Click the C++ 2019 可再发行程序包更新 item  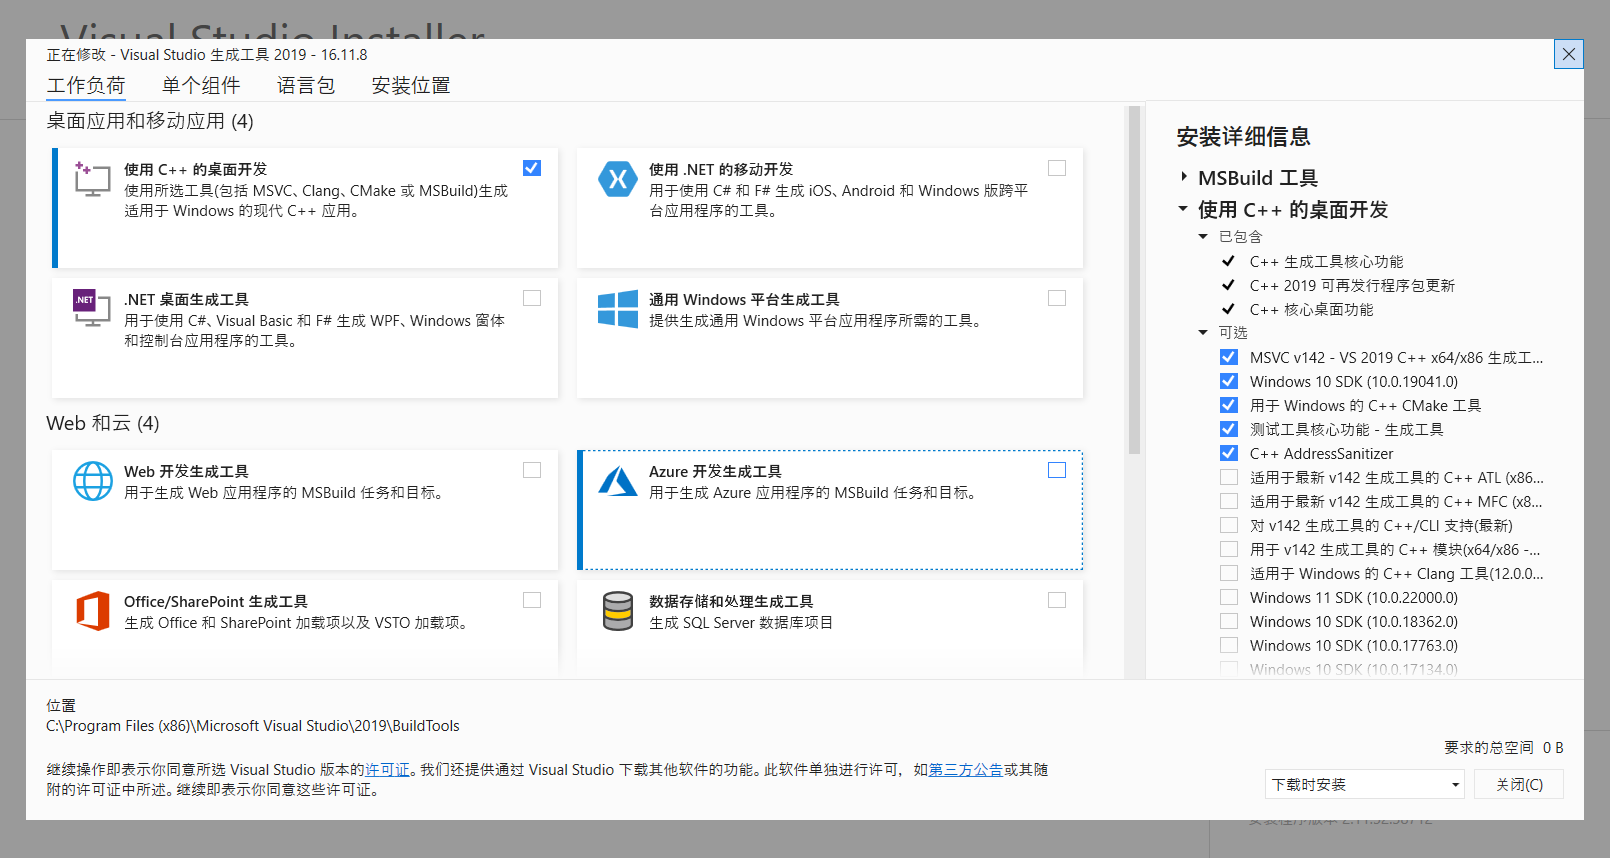point(1352,286)
